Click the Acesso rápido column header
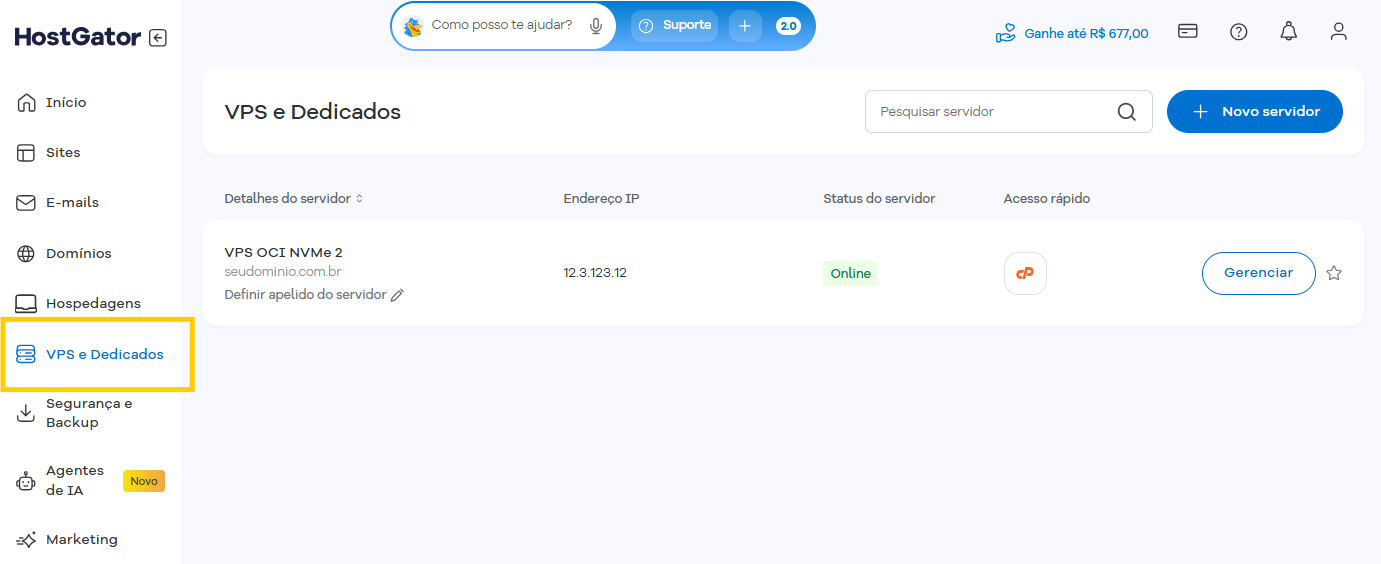Viewport: 1381px width, 564px height. [x=1047, y=198]
